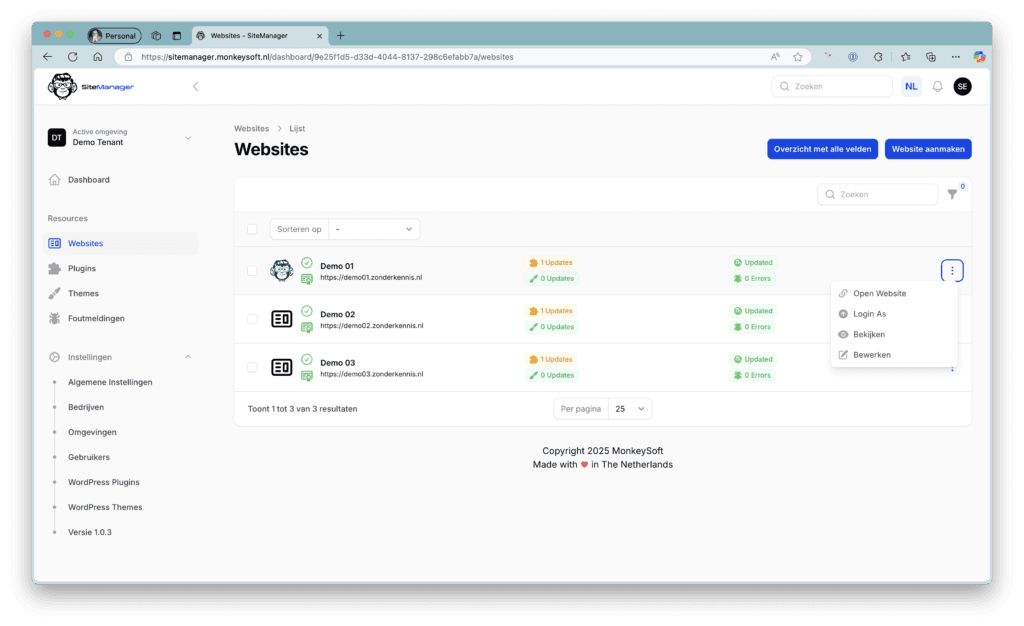Collapse sidebar with the left chevron

(x=195, y=87)
